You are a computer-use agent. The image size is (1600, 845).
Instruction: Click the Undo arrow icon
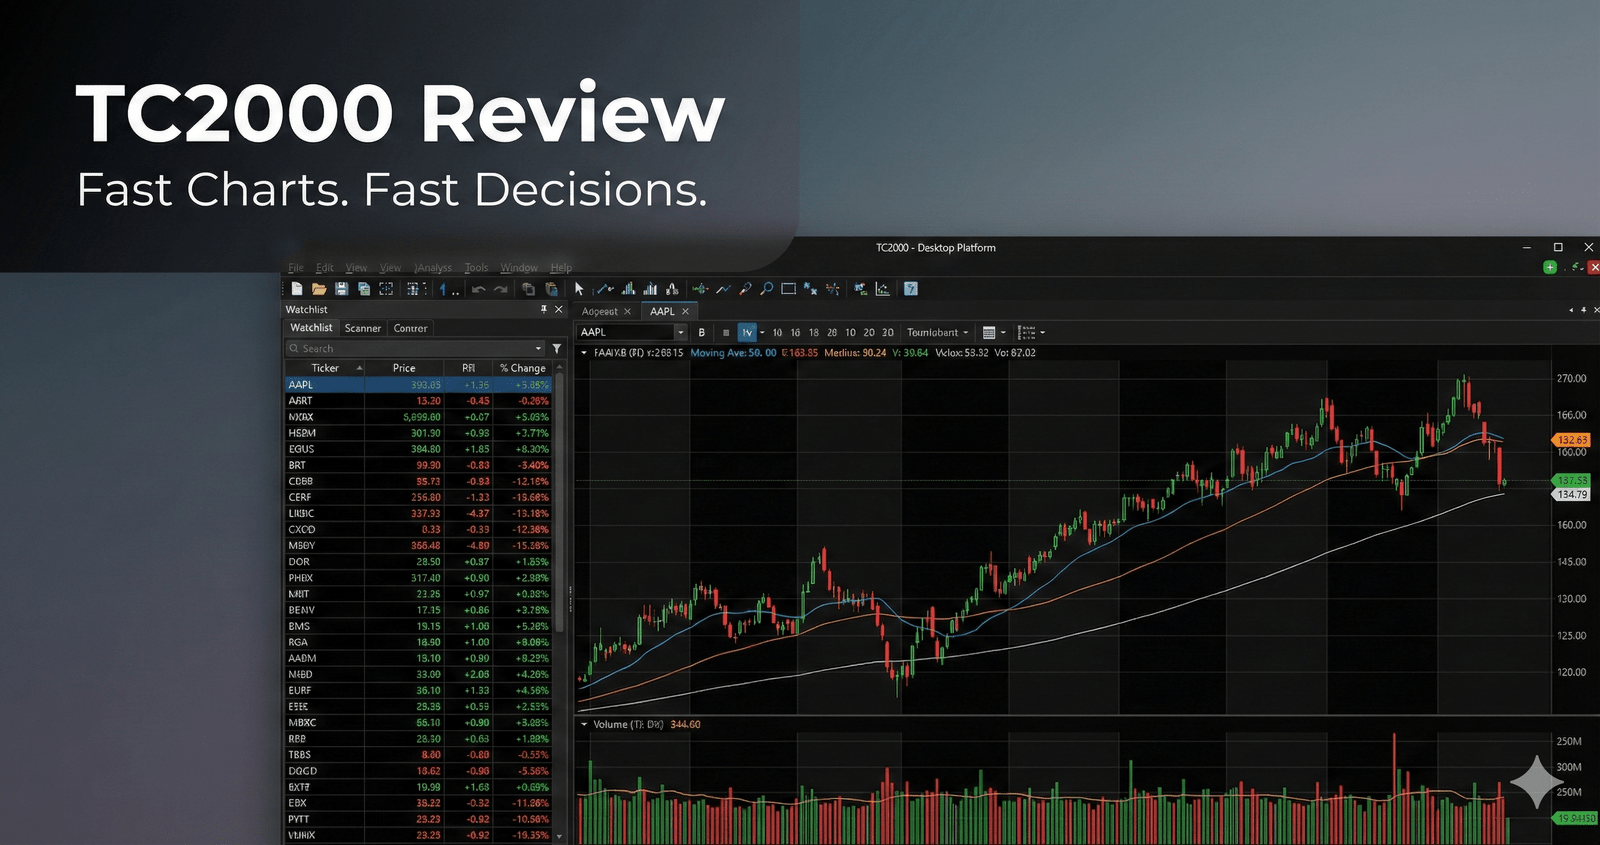point(479,289)
